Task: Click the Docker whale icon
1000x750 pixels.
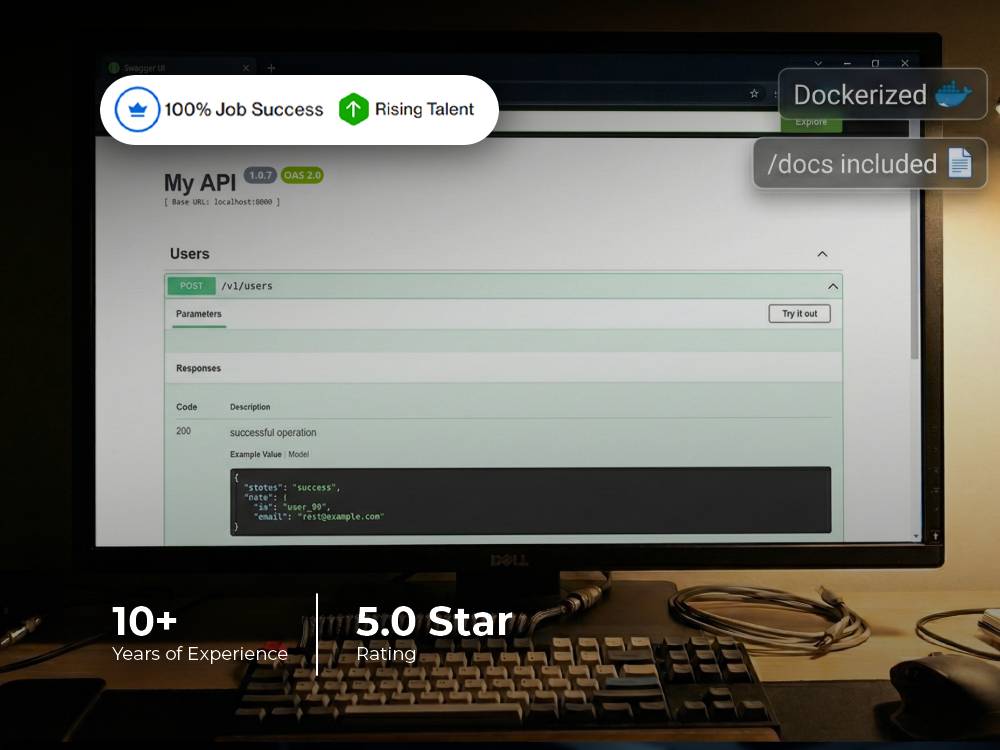Action: click(x=953, y=94)
